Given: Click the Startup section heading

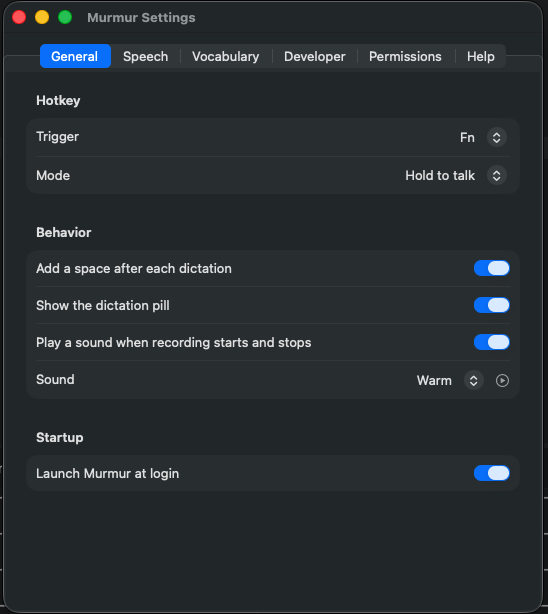Looking at the screenshot, I should 60,437.
